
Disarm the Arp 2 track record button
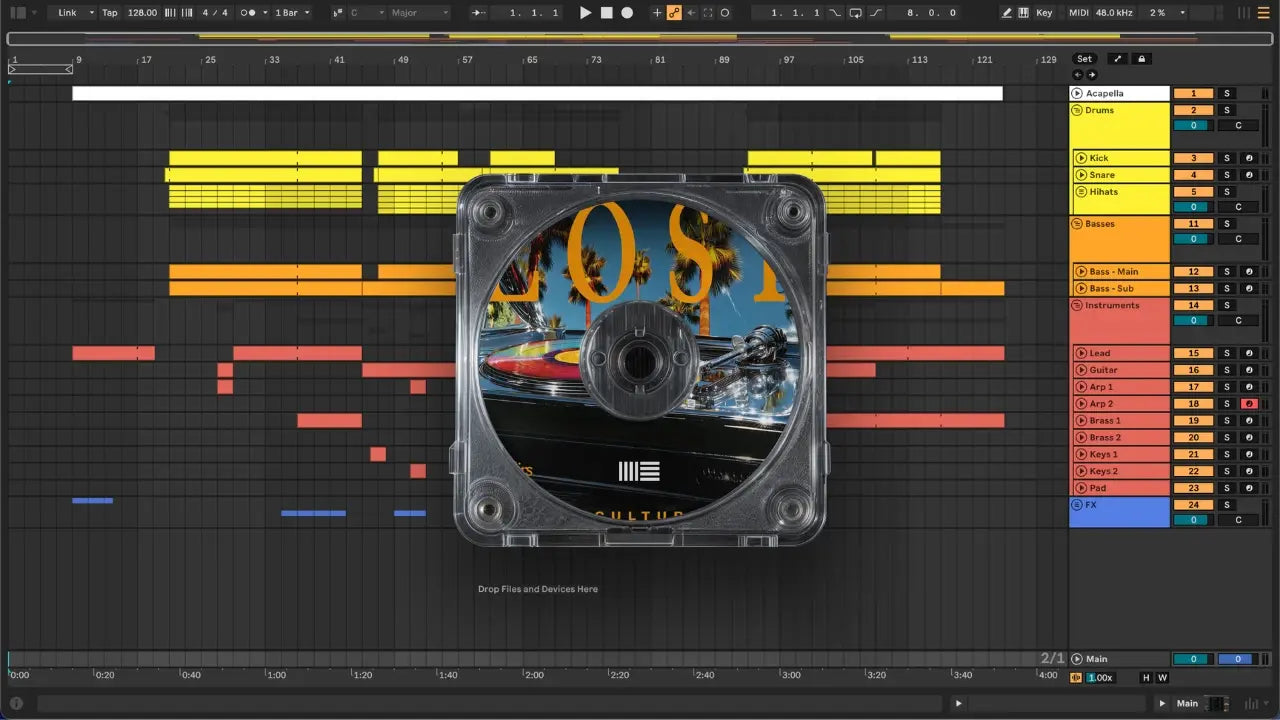coord(1249,404)
